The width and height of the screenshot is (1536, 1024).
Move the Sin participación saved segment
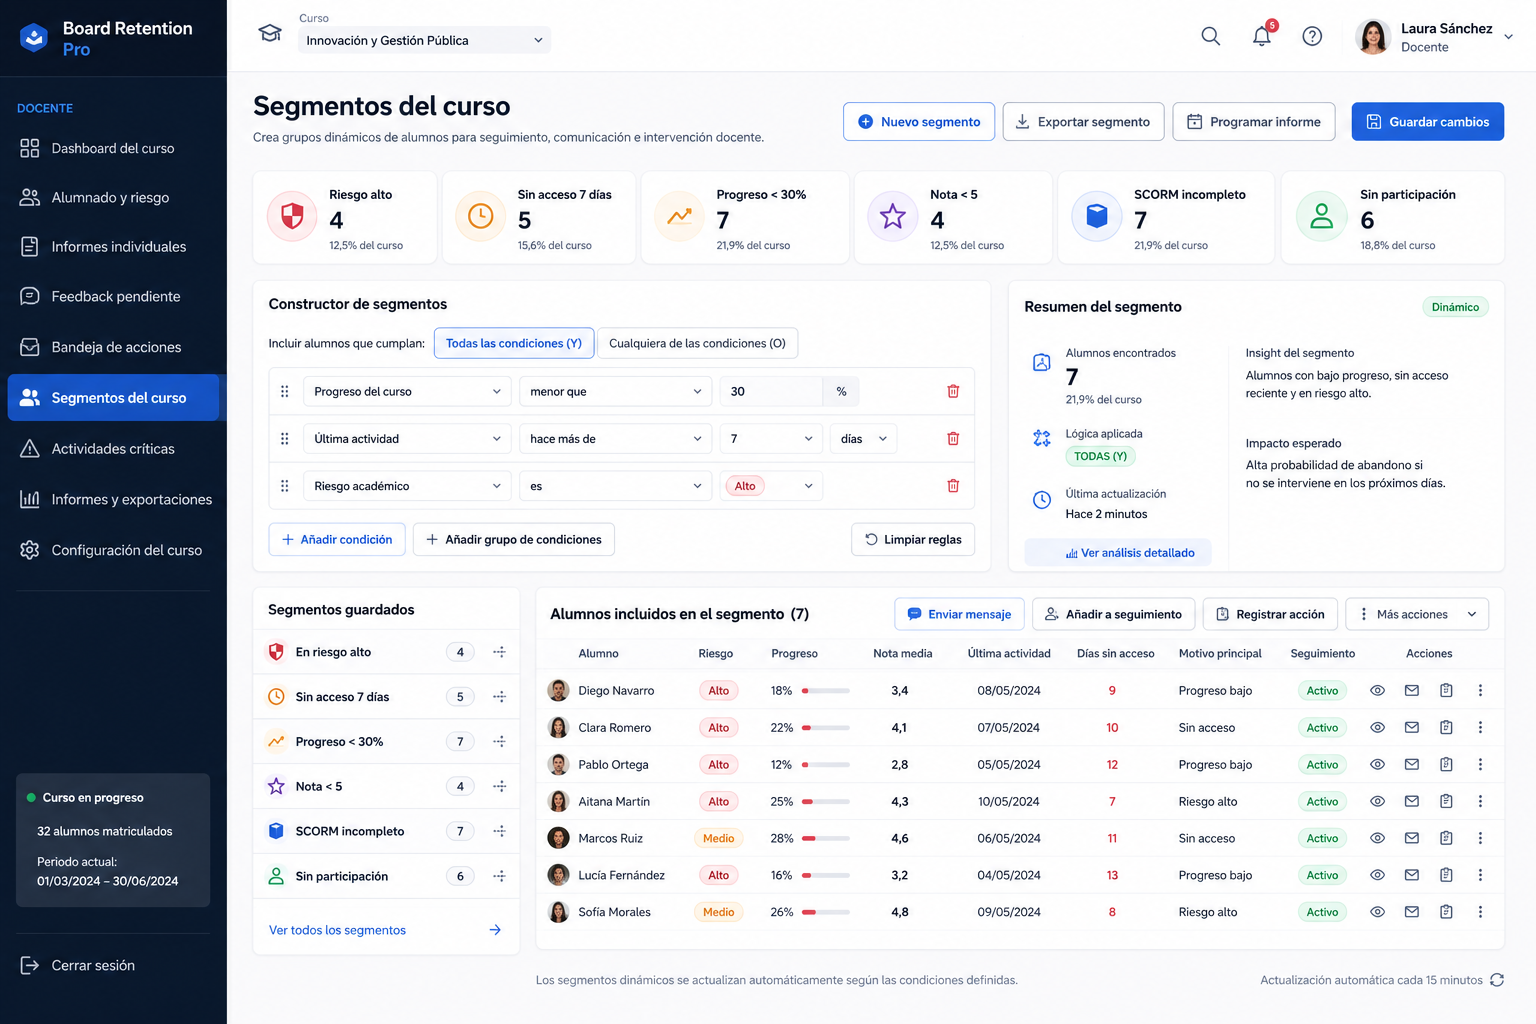tap(499, 876)
